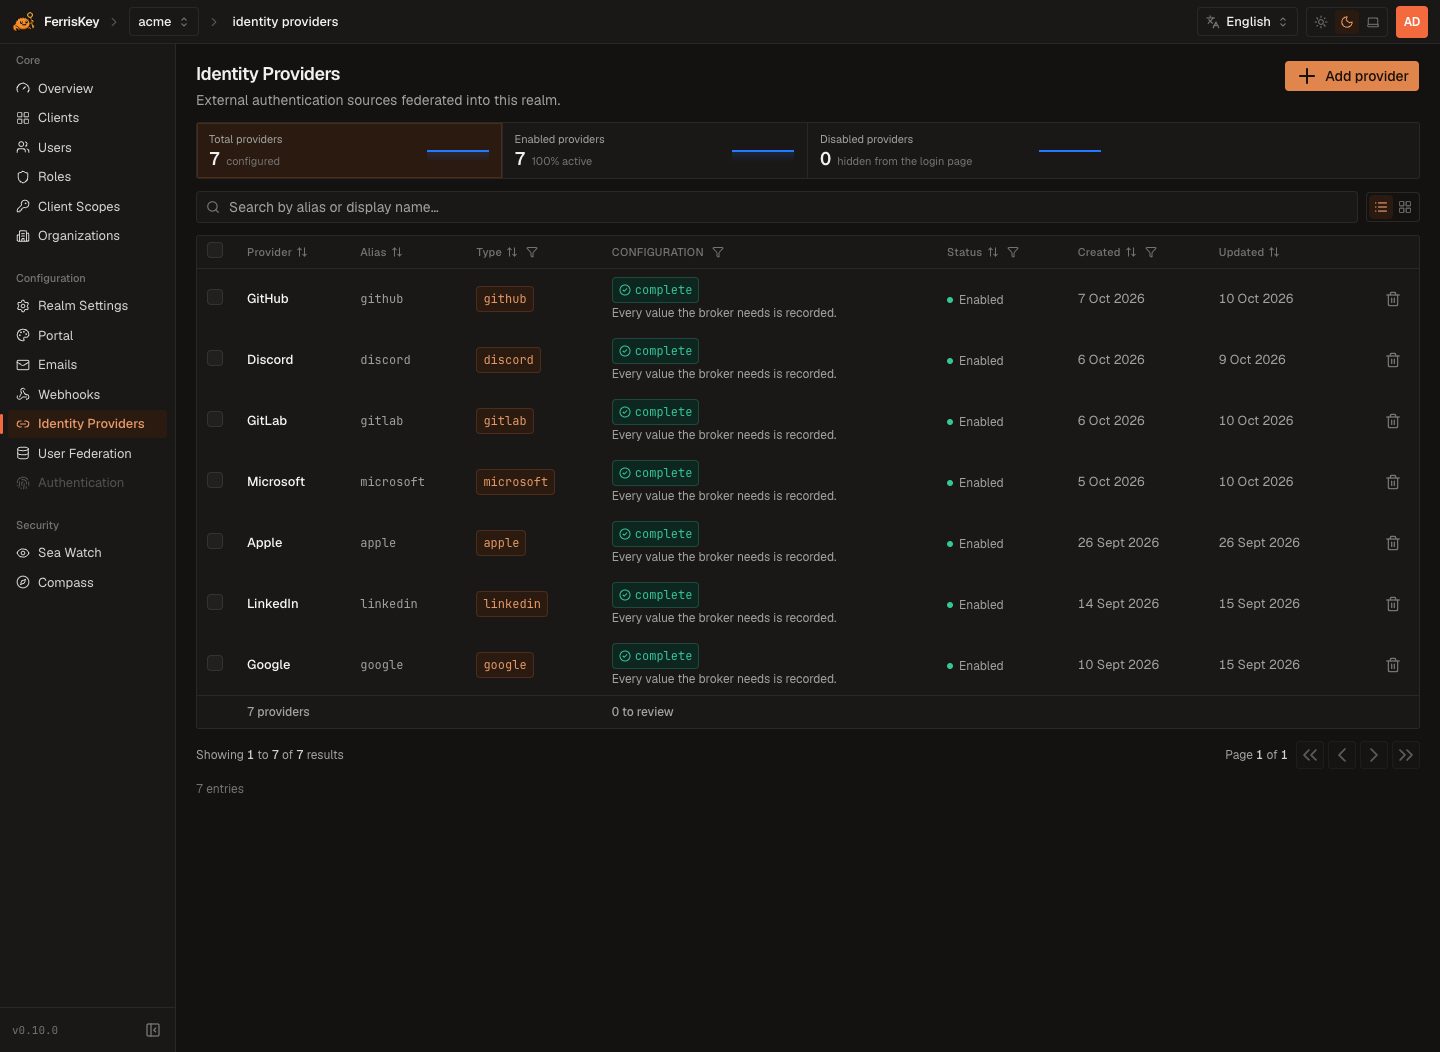
Task: Open the acme realm selector dropdown
Action: pos(163,22)
